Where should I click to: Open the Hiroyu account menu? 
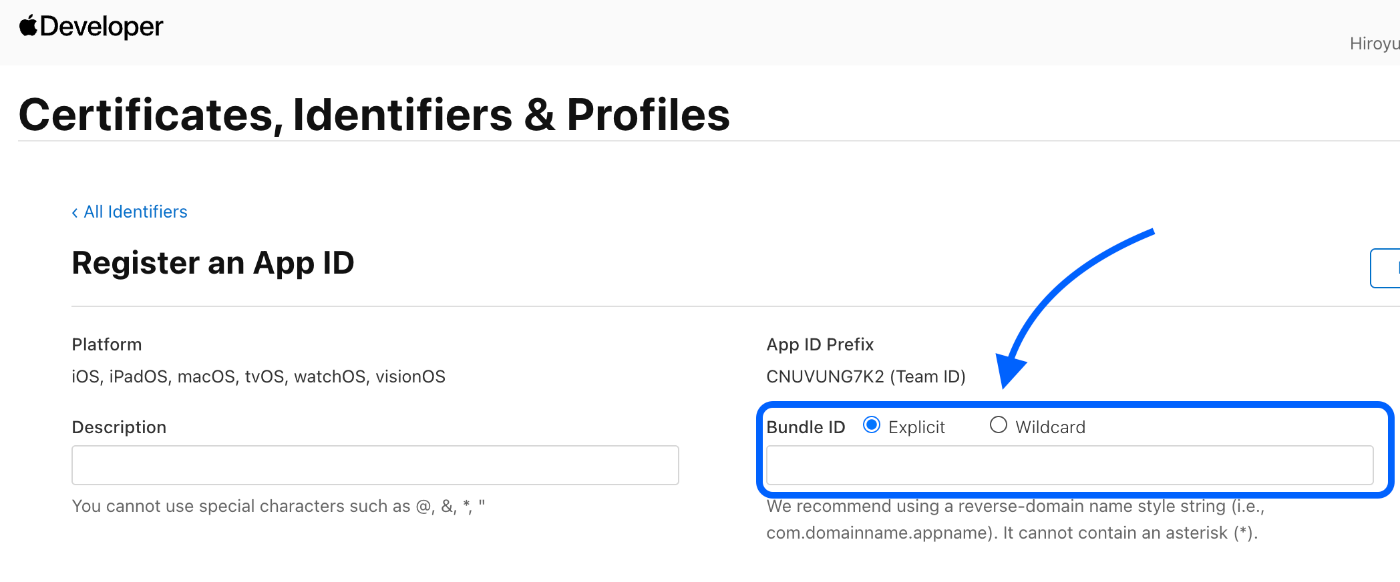click(1374, 44)
